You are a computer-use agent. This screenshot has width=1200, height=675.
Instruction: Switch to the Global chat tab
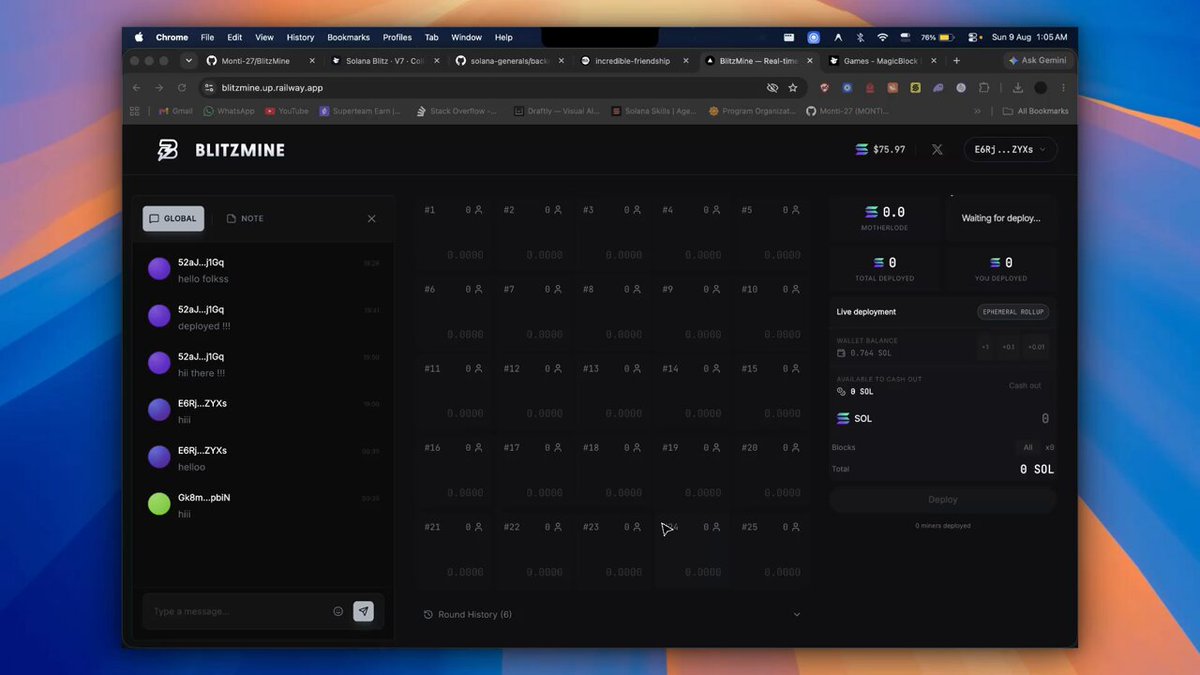click(x=174, y=219)
